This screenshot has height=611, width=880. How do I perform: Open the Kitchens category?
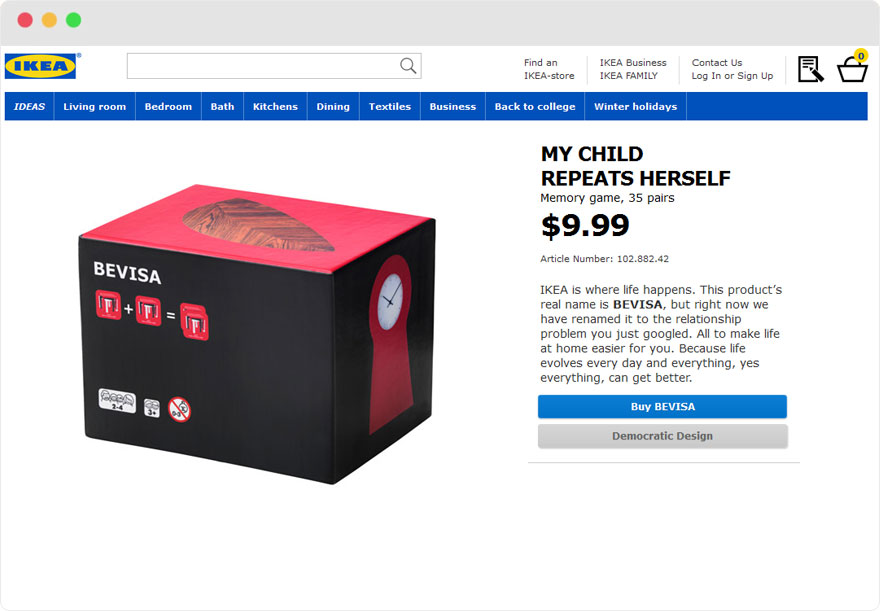pyautogui.click(x=275, y=106)
